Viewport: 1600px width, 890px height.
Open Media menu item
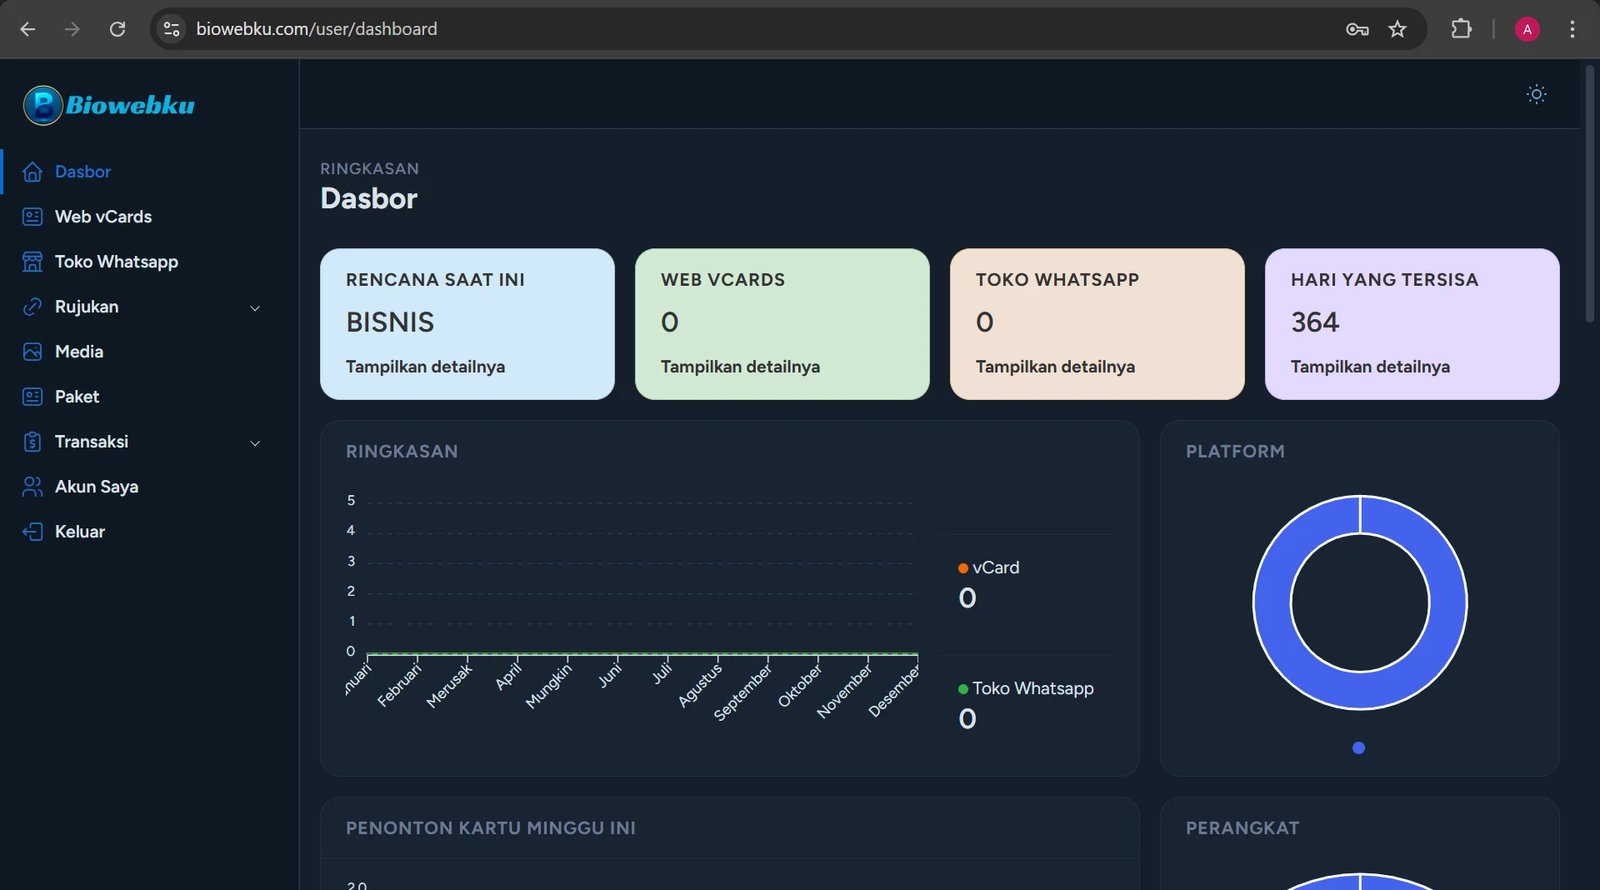click(x=79, y=352)
